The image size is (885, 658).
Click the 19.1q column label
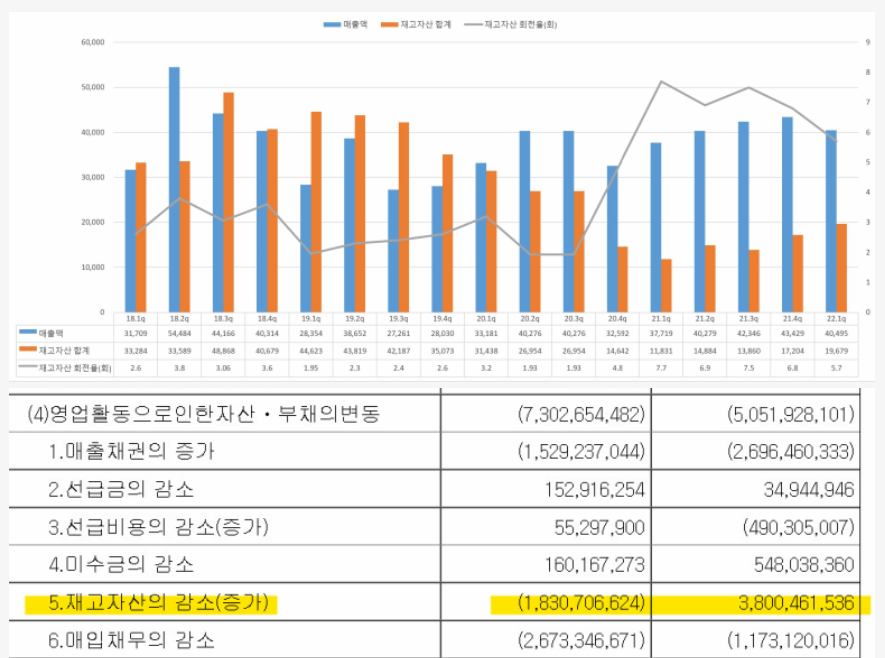[311, 319]
